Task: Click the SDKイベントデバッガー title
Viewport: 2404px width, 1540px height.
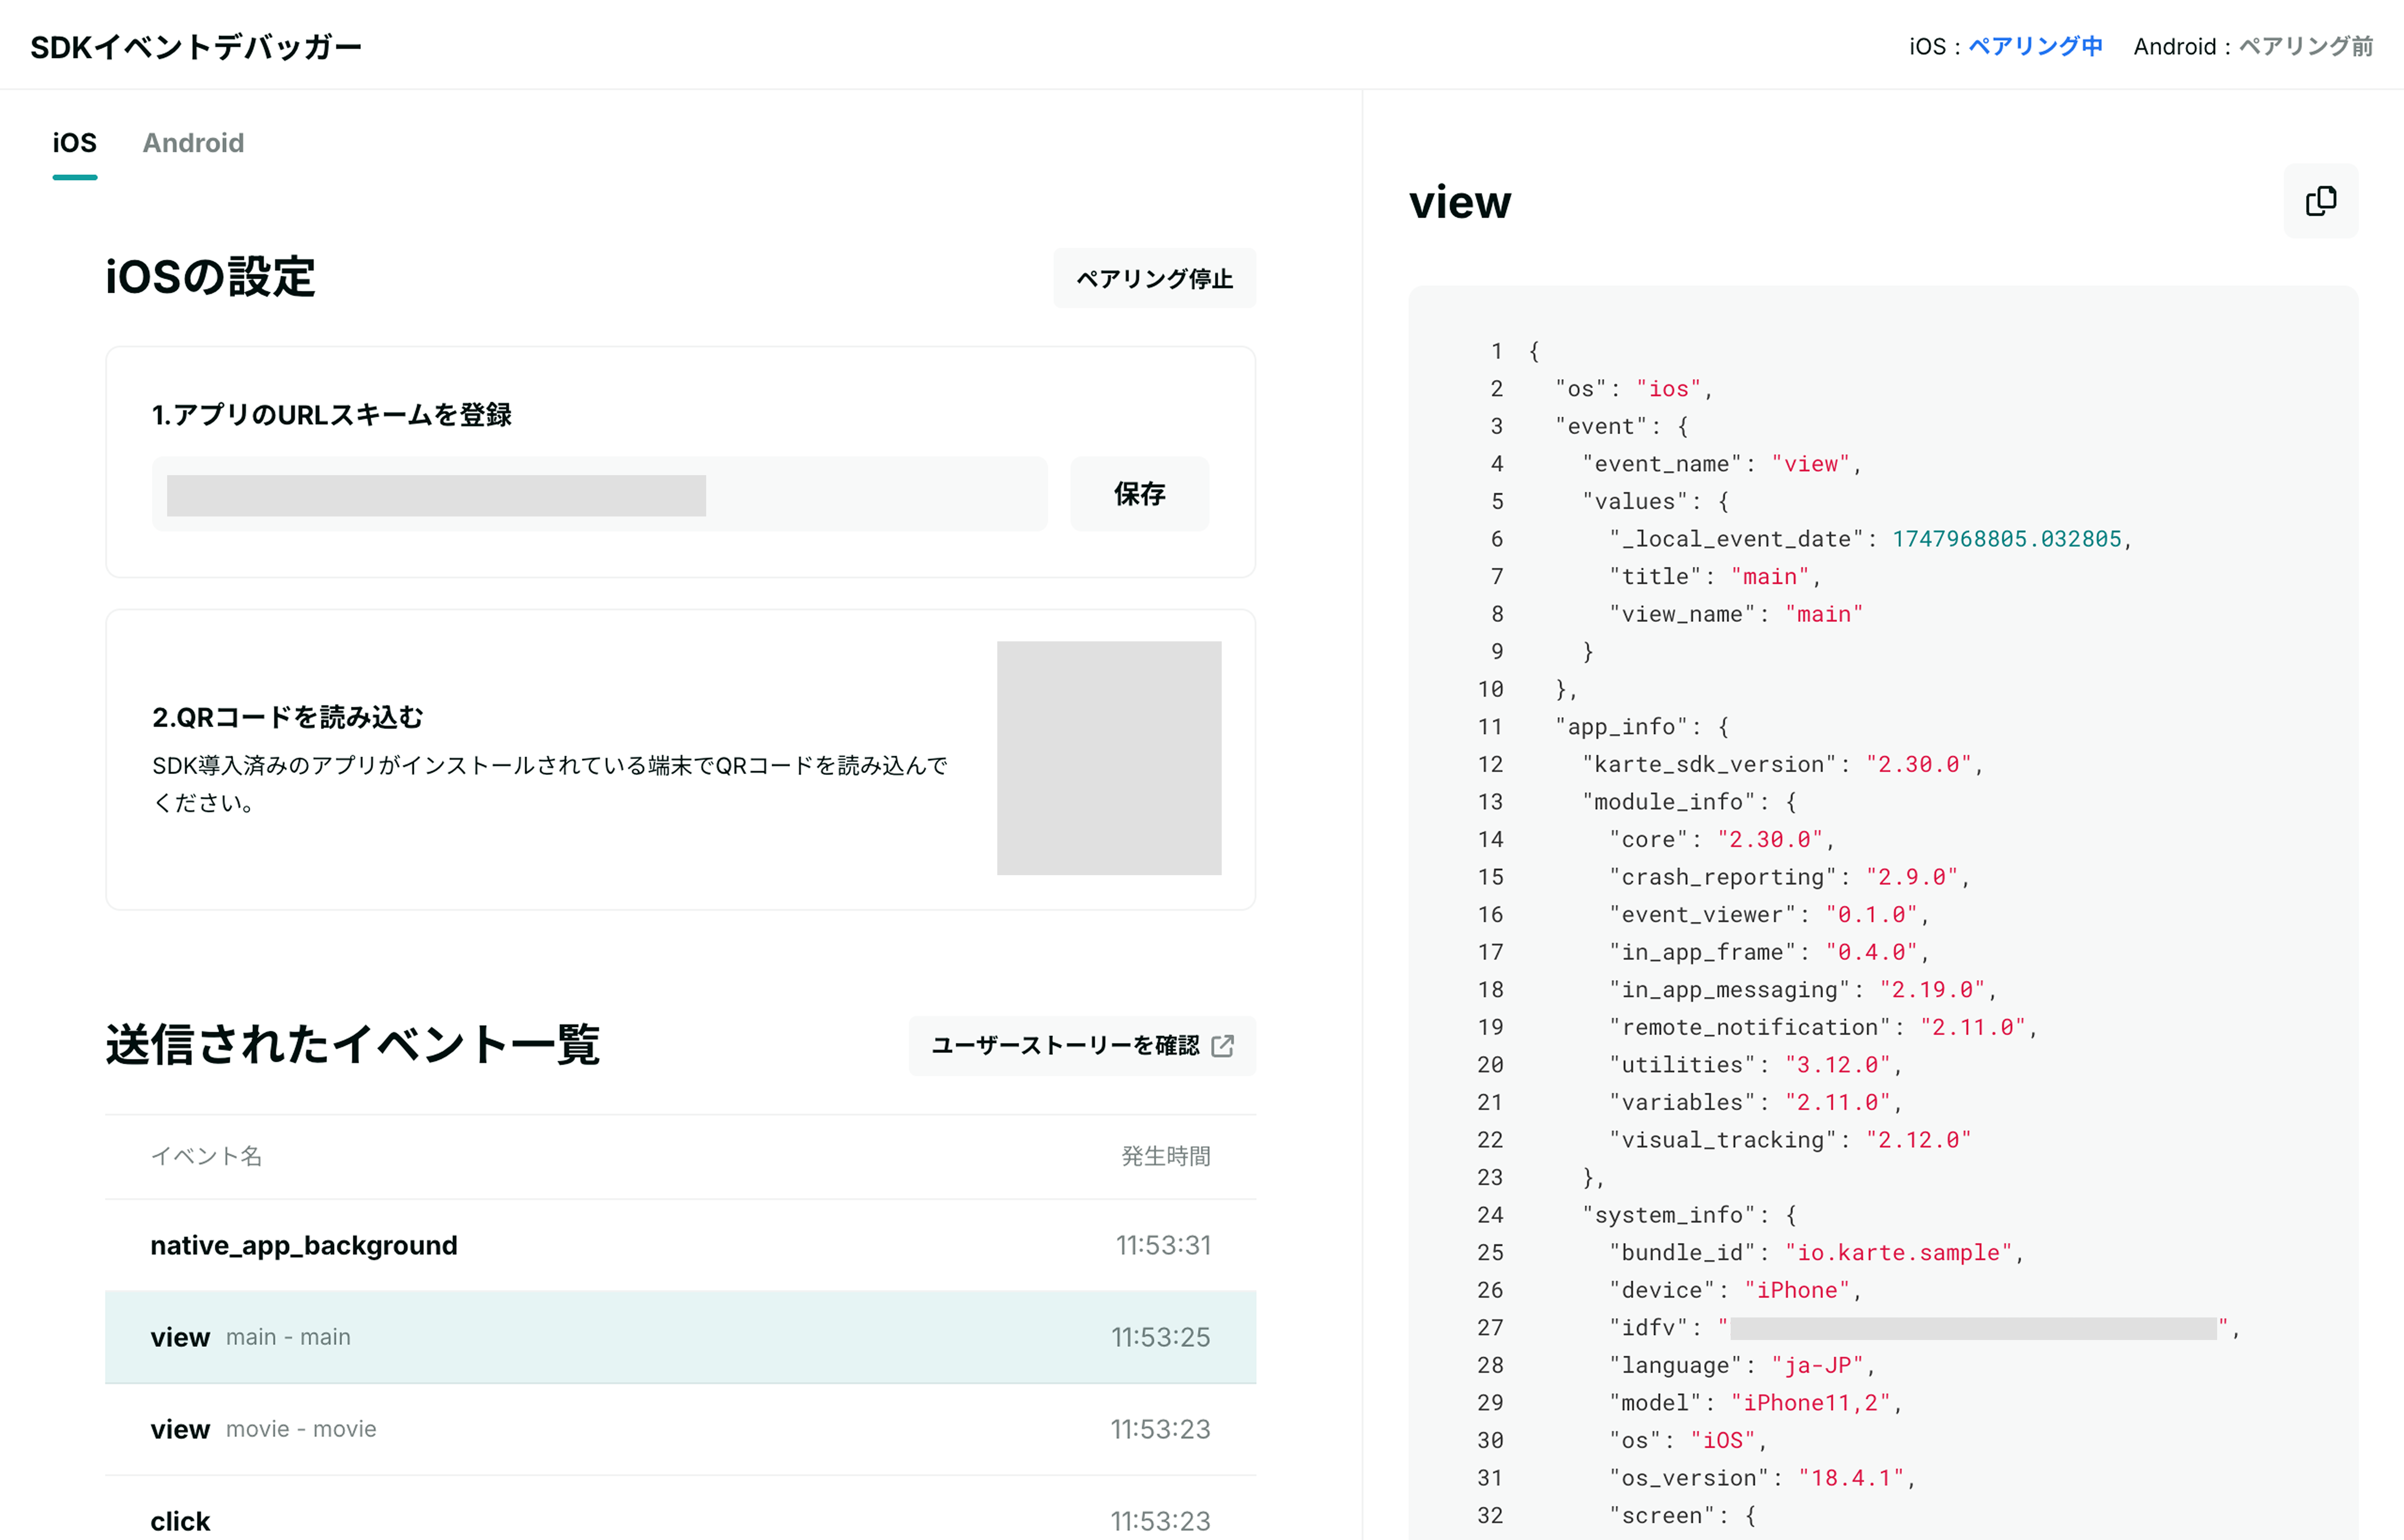Action: 196,47
